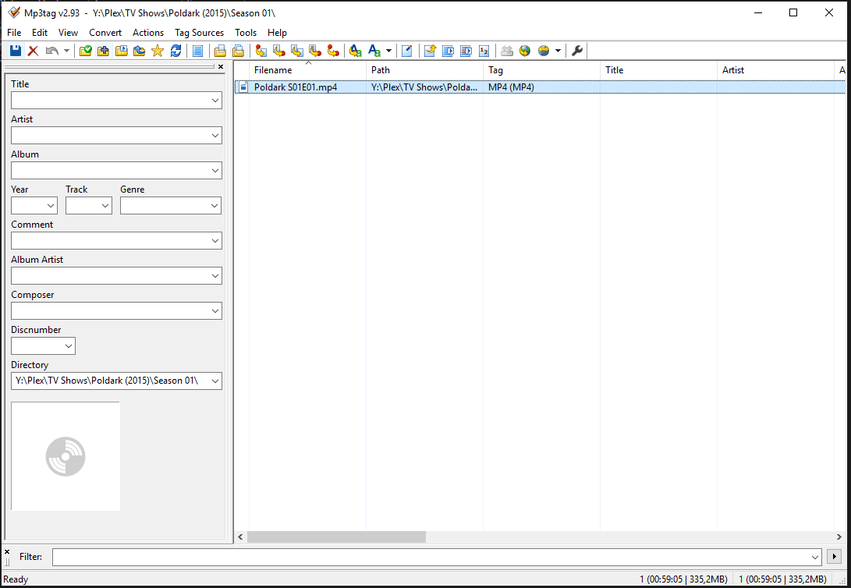Open the Tools menu
Viewport: 851px width, 588px height.
[x=246, y=33]
